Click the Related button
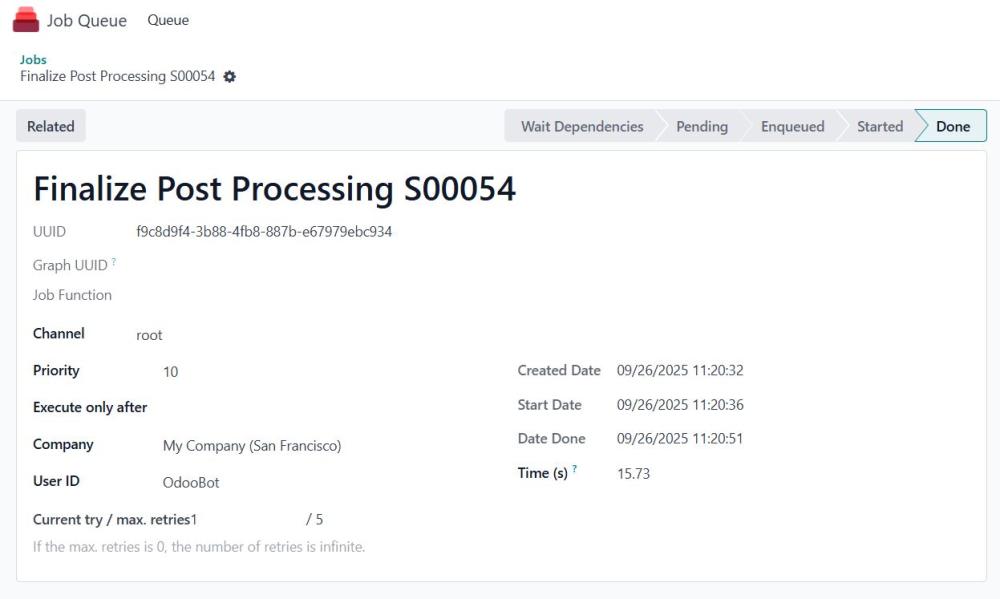 point(51,126)
